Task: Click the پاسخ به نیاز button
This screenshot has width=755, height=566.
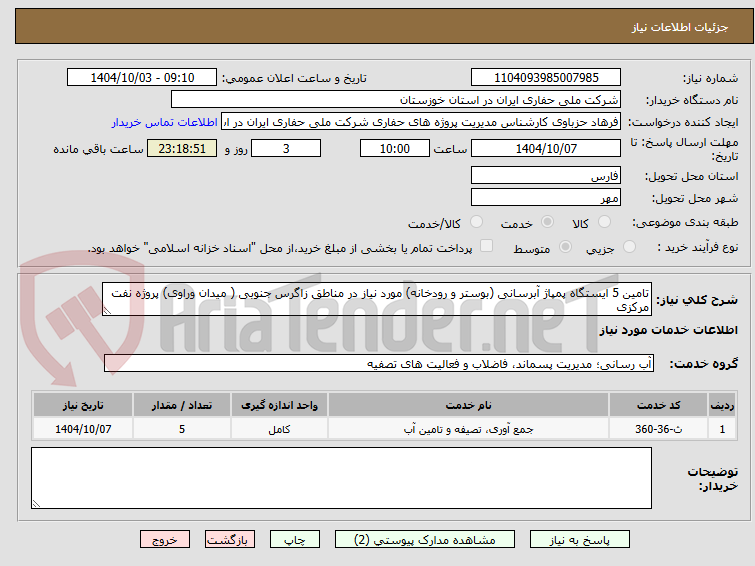Action: [580, 540]
